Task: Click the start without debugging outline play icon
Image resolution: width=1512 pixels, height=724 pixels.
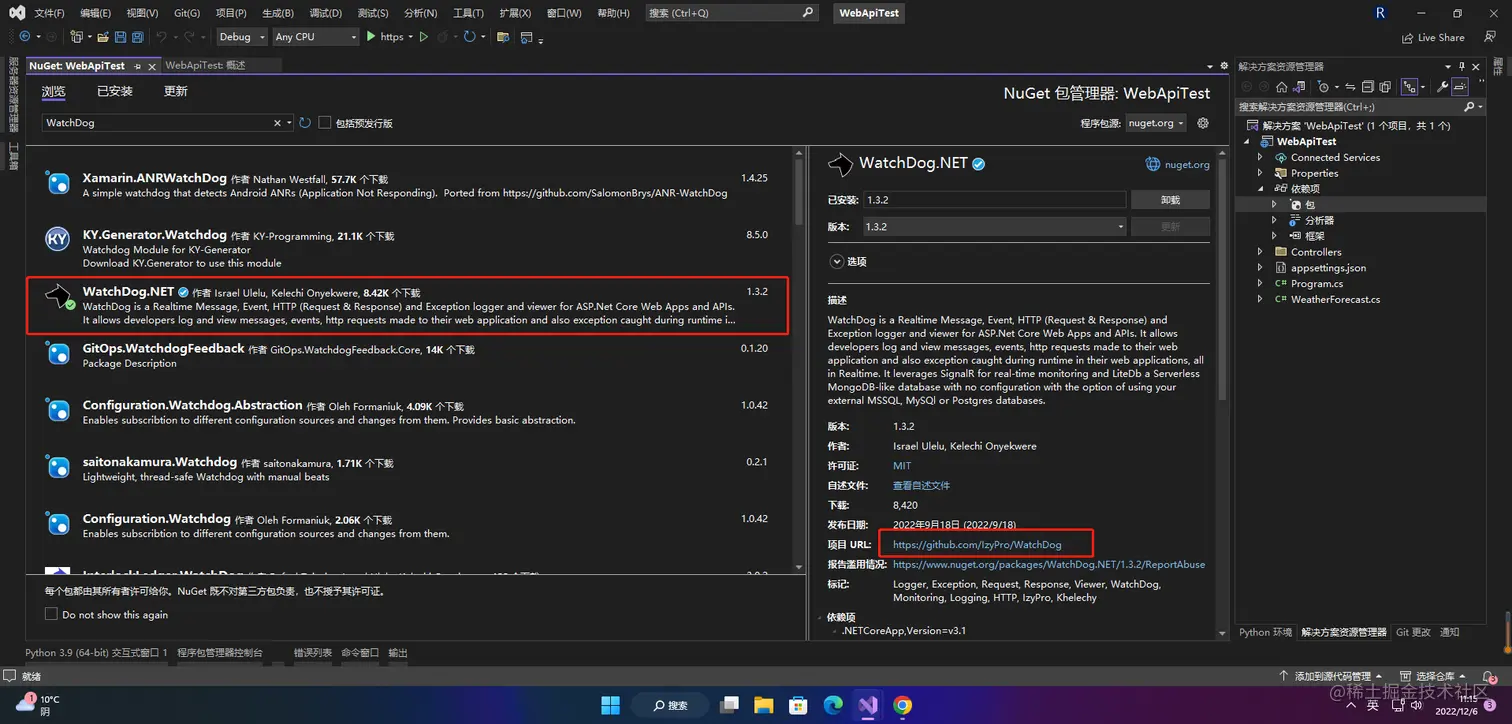Action: pos(424,37)
